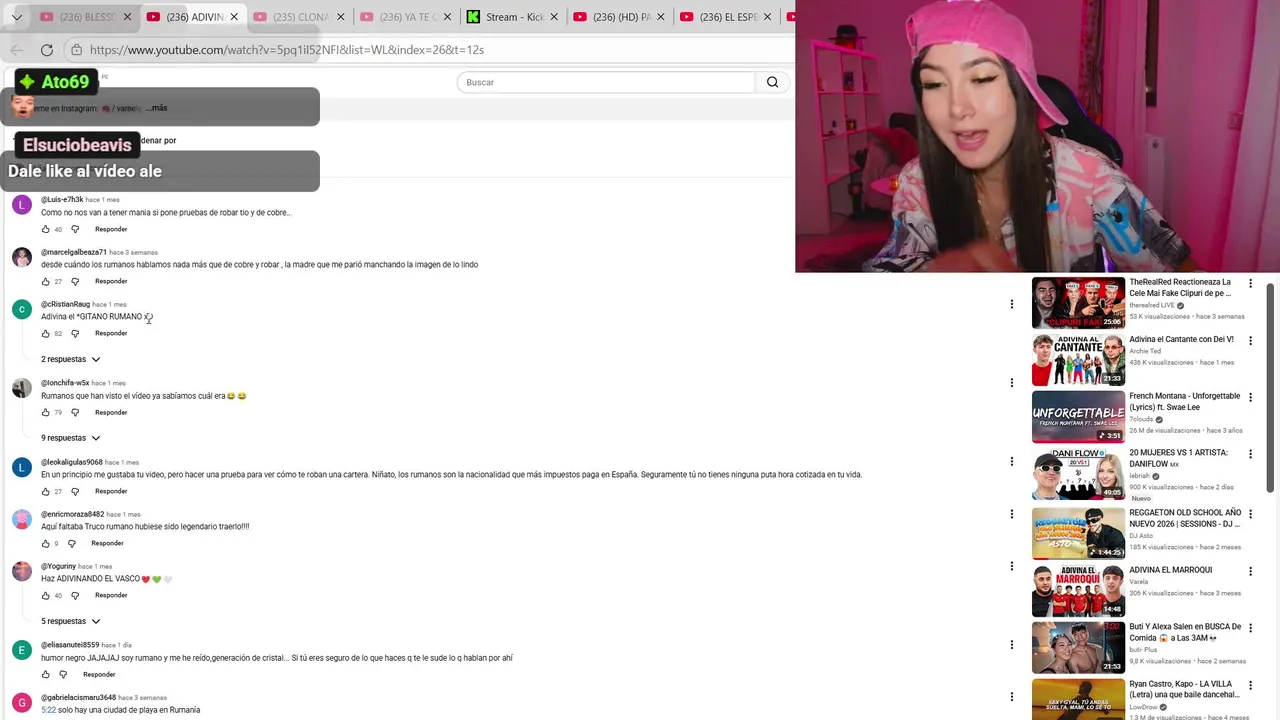1280x720 pixels.
Task: View site information icon in address bar
Action: tap(76, 49)
